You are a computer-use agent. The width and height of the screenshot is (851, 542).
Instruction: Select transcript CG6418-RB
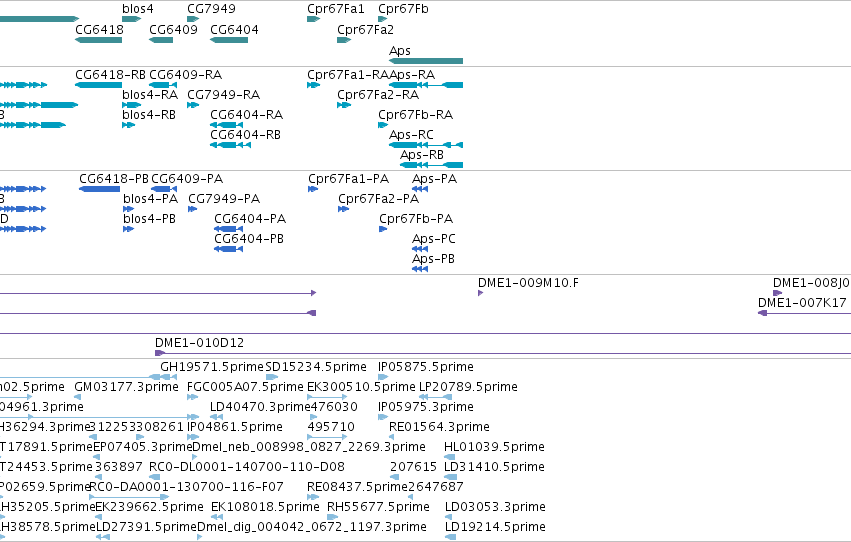coord(110,75)
